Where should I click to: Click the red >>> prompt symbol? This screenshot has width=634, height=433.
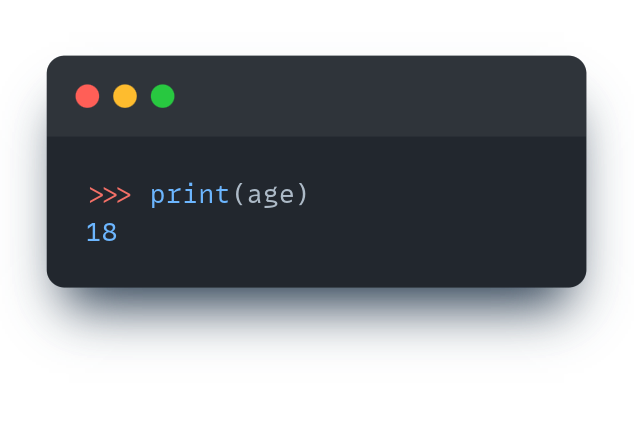click(x=109, y=195)
